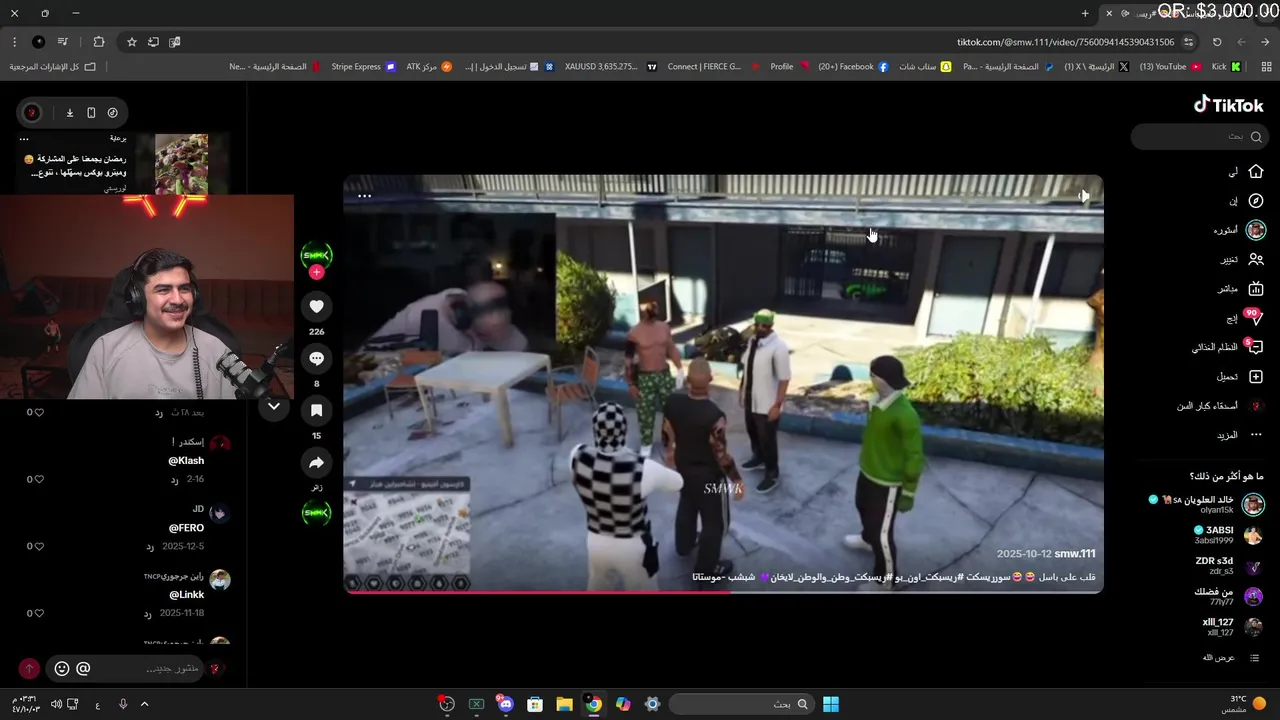Open the SMWK creator avatar above like button

tap(316, 255)
